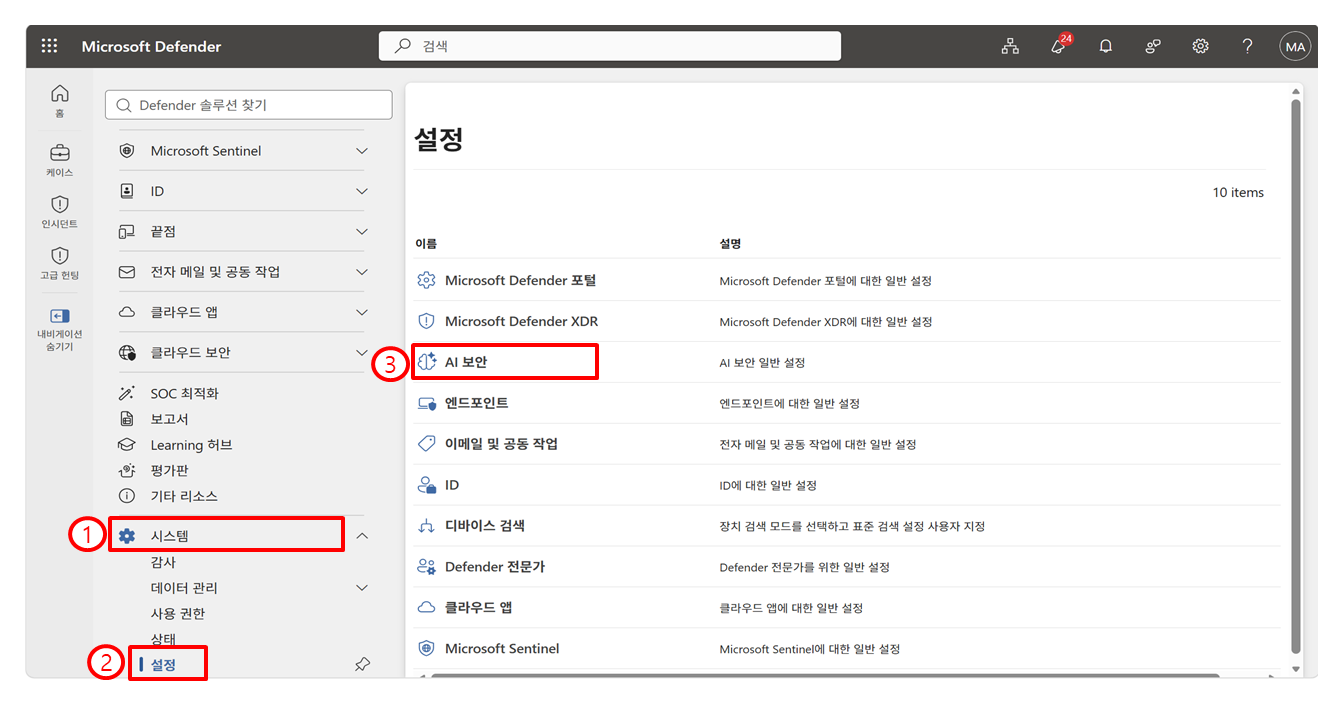The width and height of the screenshot is (1341, 703).
Task: Click the plain bell alerts icon
Action: [x=1105, y=46]
